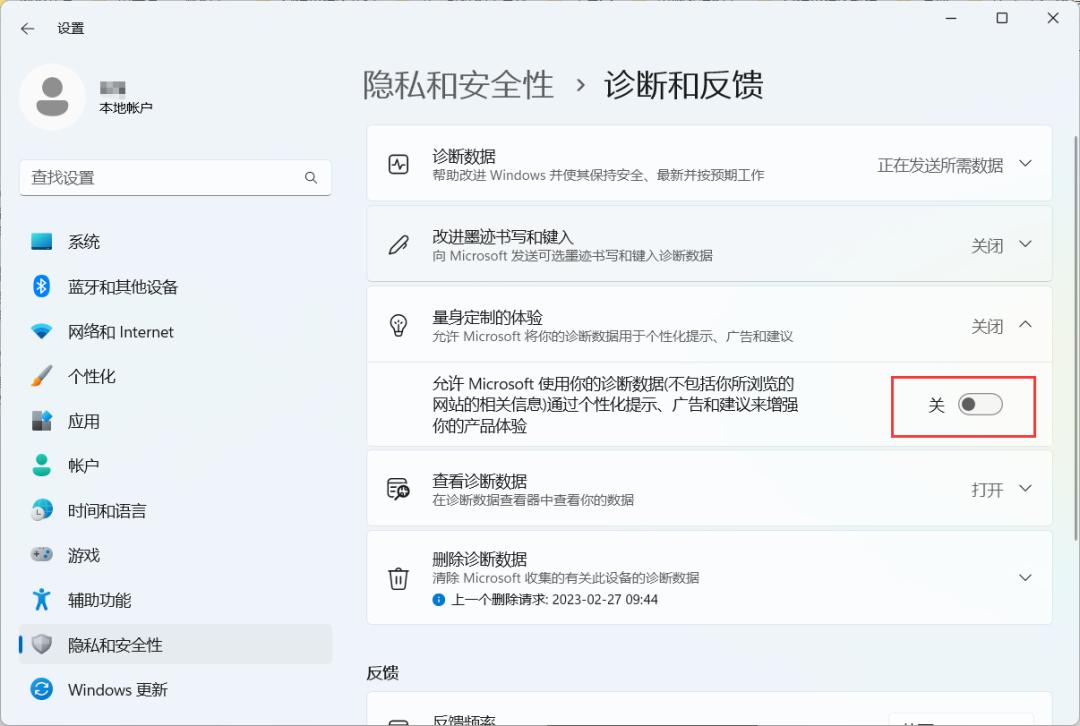Screen dimensions: 1080x726
Task: Click the Bluetooth icon in sidebar
Action: point(41,286)
